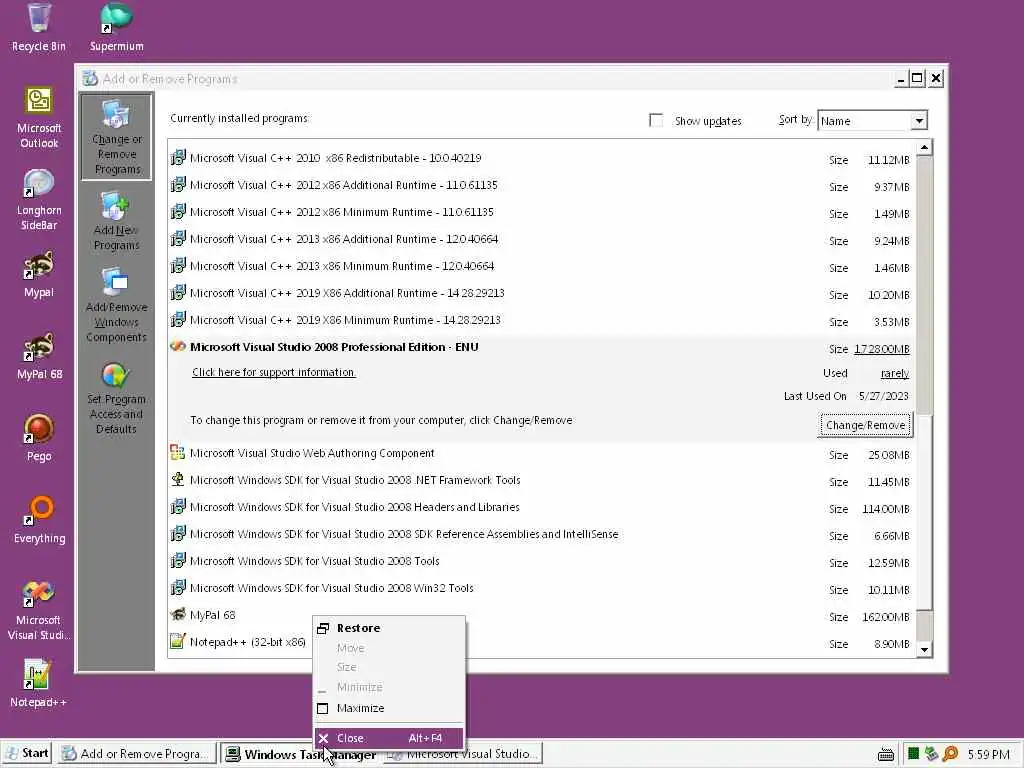This screenshot has width=1024, height=768.
Task: Click the .NET Framework Tools SDK icon
Action: pos(178,479)
